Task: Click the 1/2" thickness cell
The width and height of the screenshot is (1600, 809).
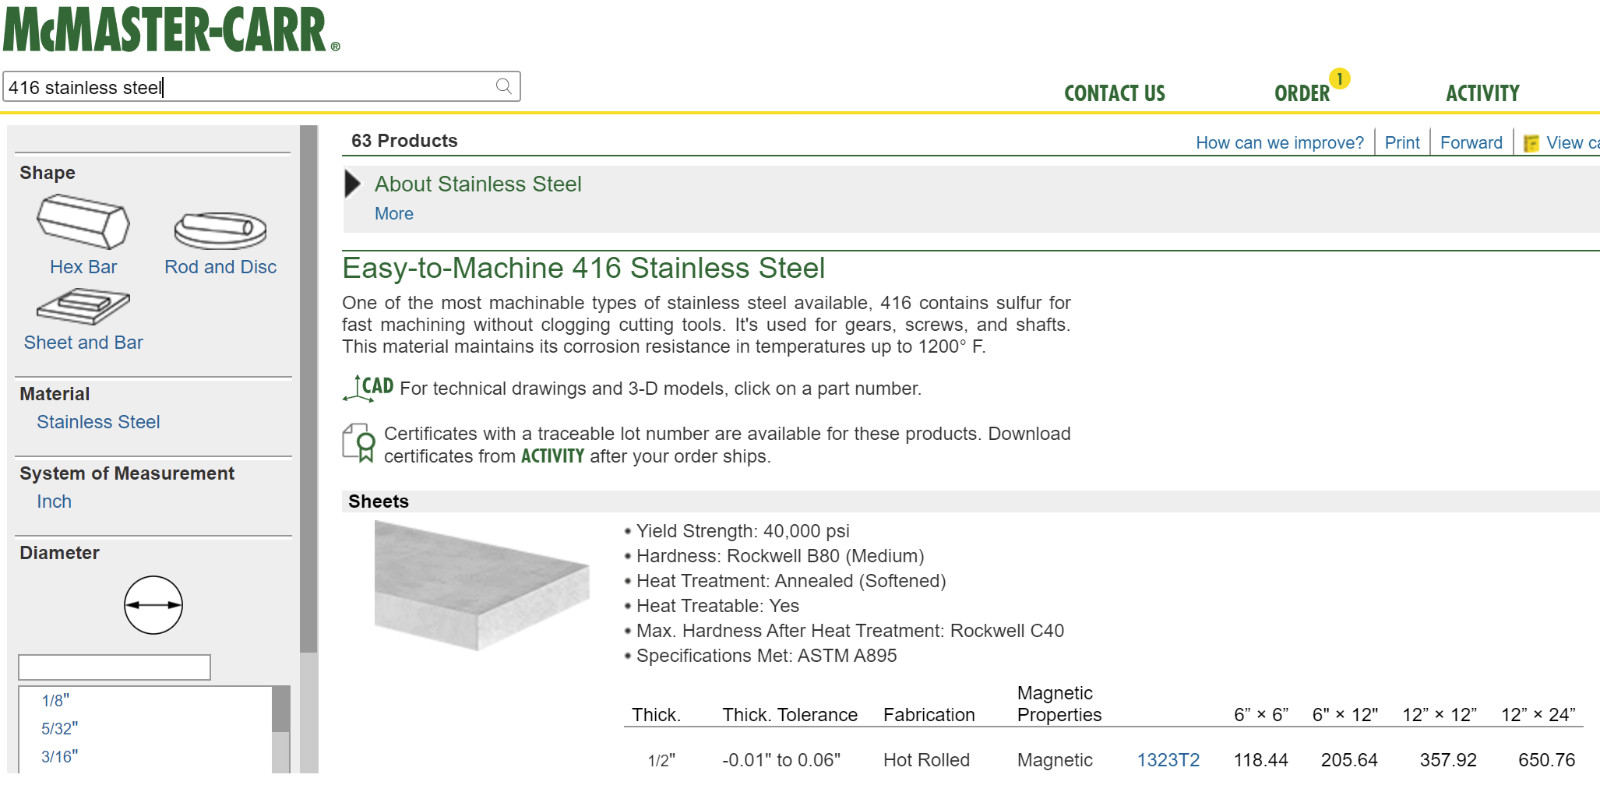Action: [x=662, y=761]
